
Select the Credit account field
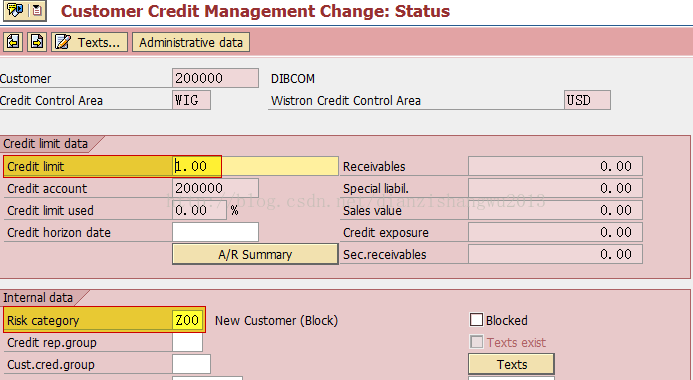click(215, 188)
